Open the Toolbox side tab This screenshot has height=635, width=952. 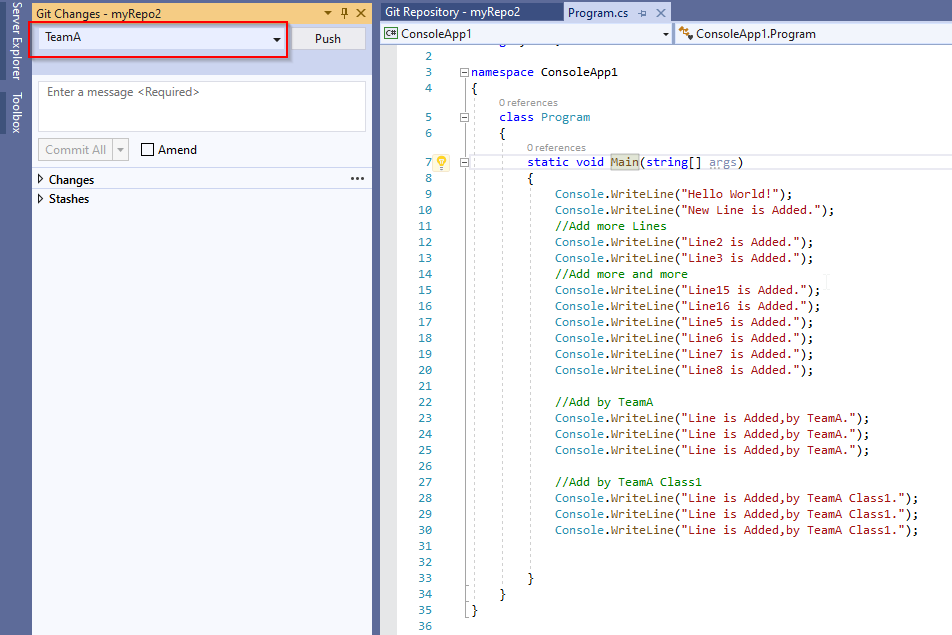point(16,112)
